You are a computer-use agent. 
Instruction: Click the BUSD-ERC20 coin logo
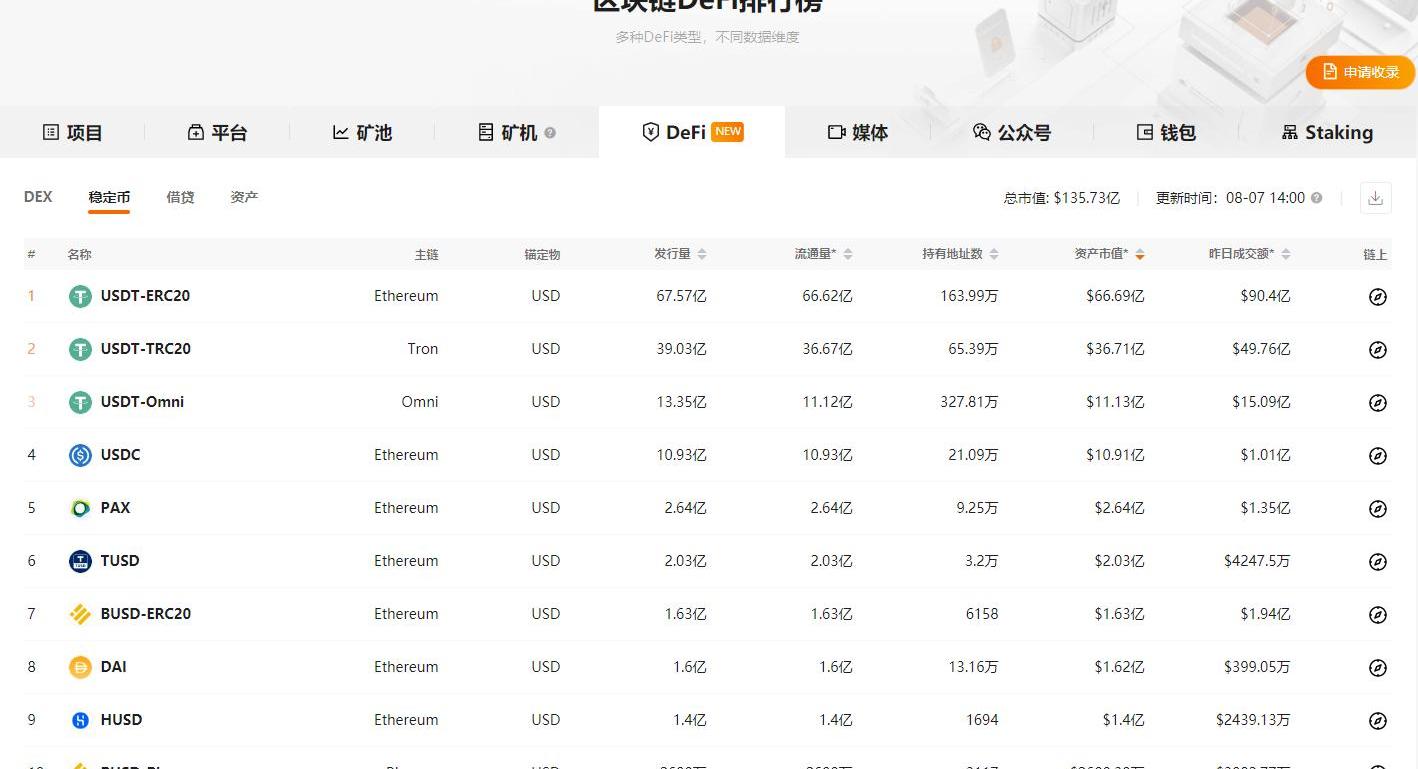[80, 614]
